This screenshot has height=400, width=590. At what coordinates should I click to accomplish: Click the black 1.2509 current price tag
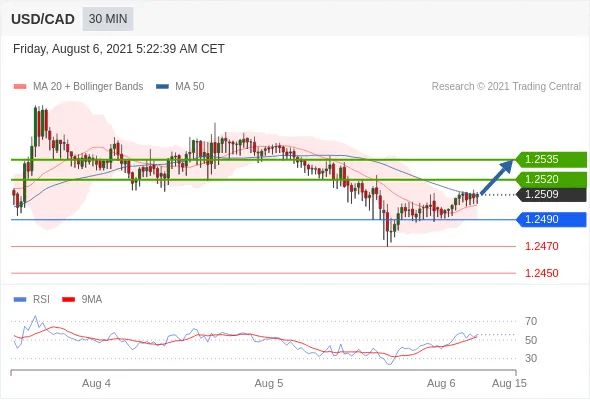pos(551,195)
